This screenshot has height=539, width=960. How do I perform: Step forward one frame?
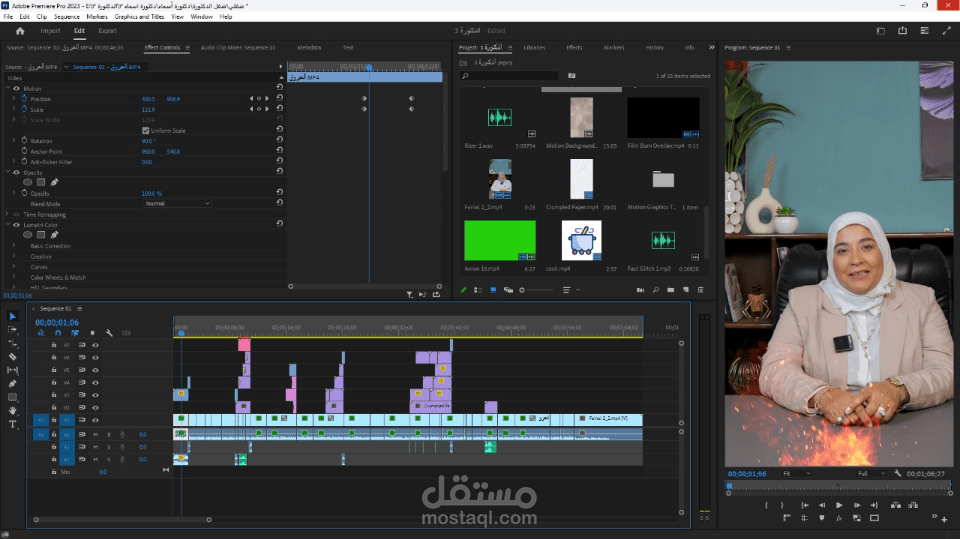(x=857, y=505)
